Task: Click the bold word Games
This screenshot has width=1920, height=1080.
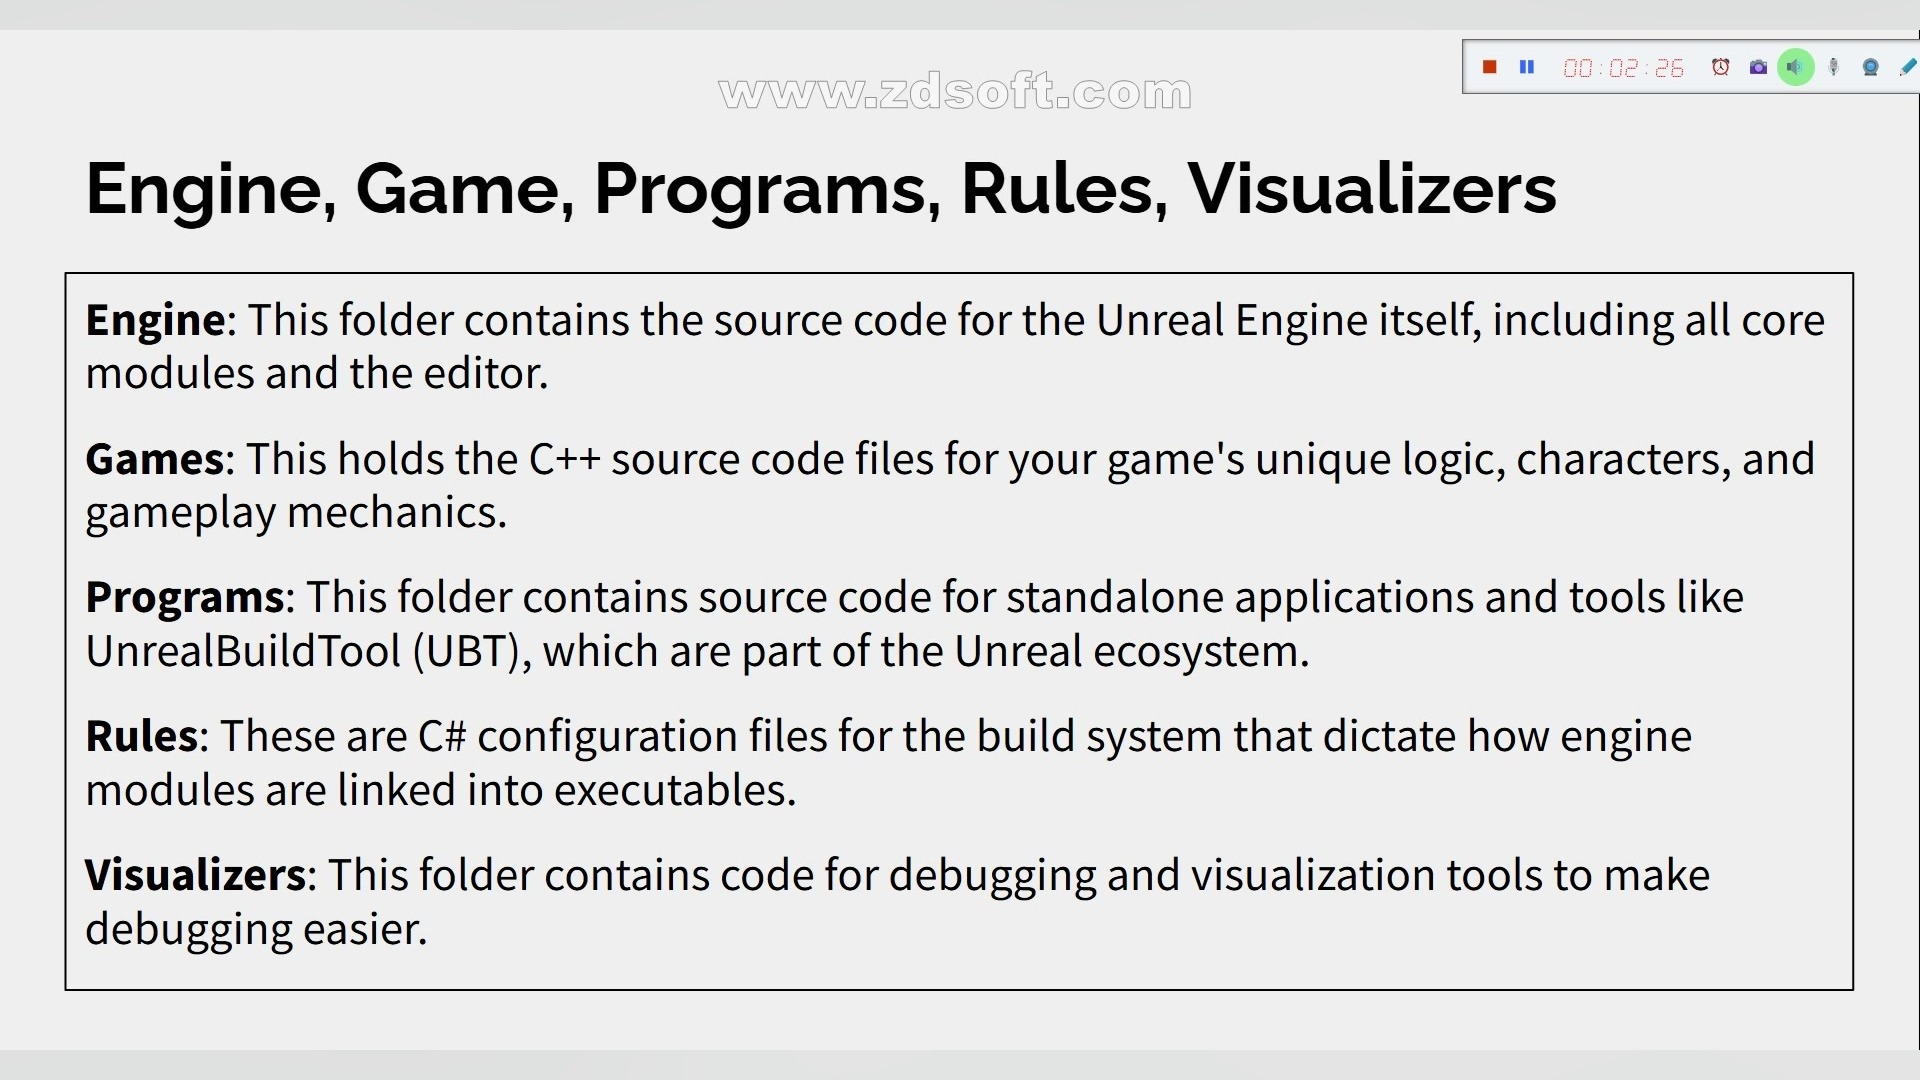Action: (x=155, y=459)
